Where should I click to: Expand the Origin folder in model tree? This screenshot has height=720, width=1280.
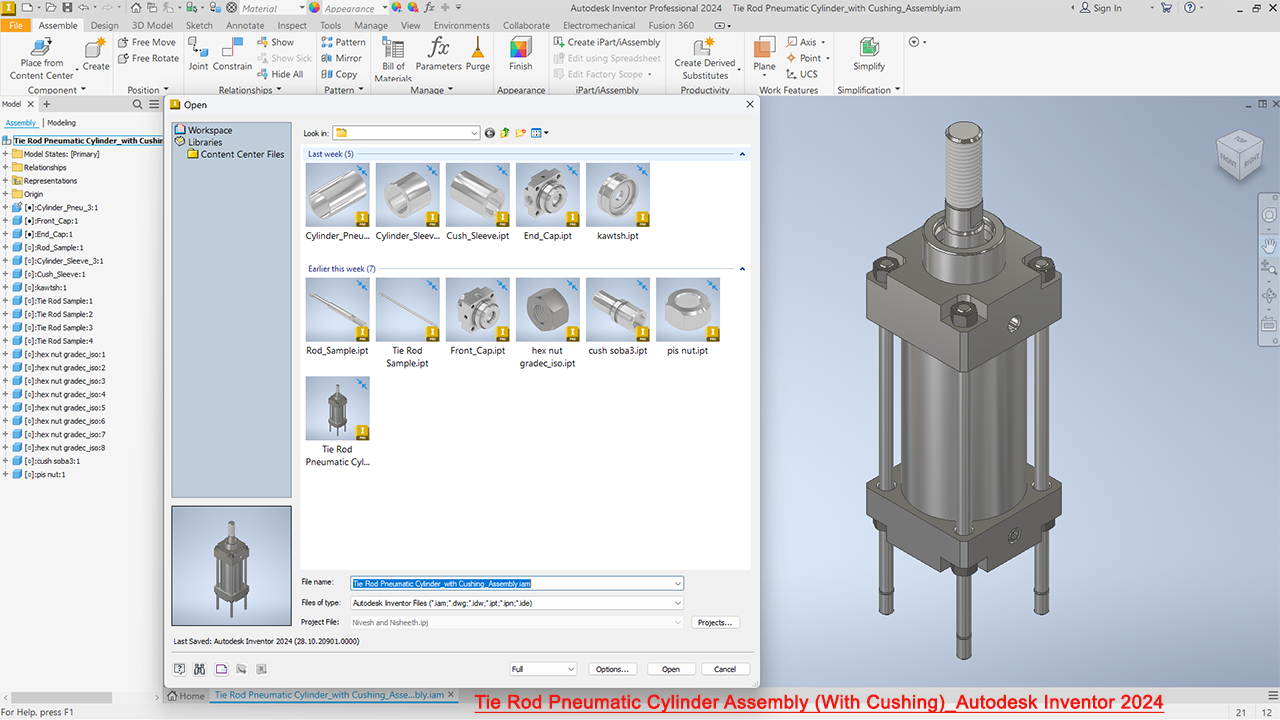click(x=5, y=194)
